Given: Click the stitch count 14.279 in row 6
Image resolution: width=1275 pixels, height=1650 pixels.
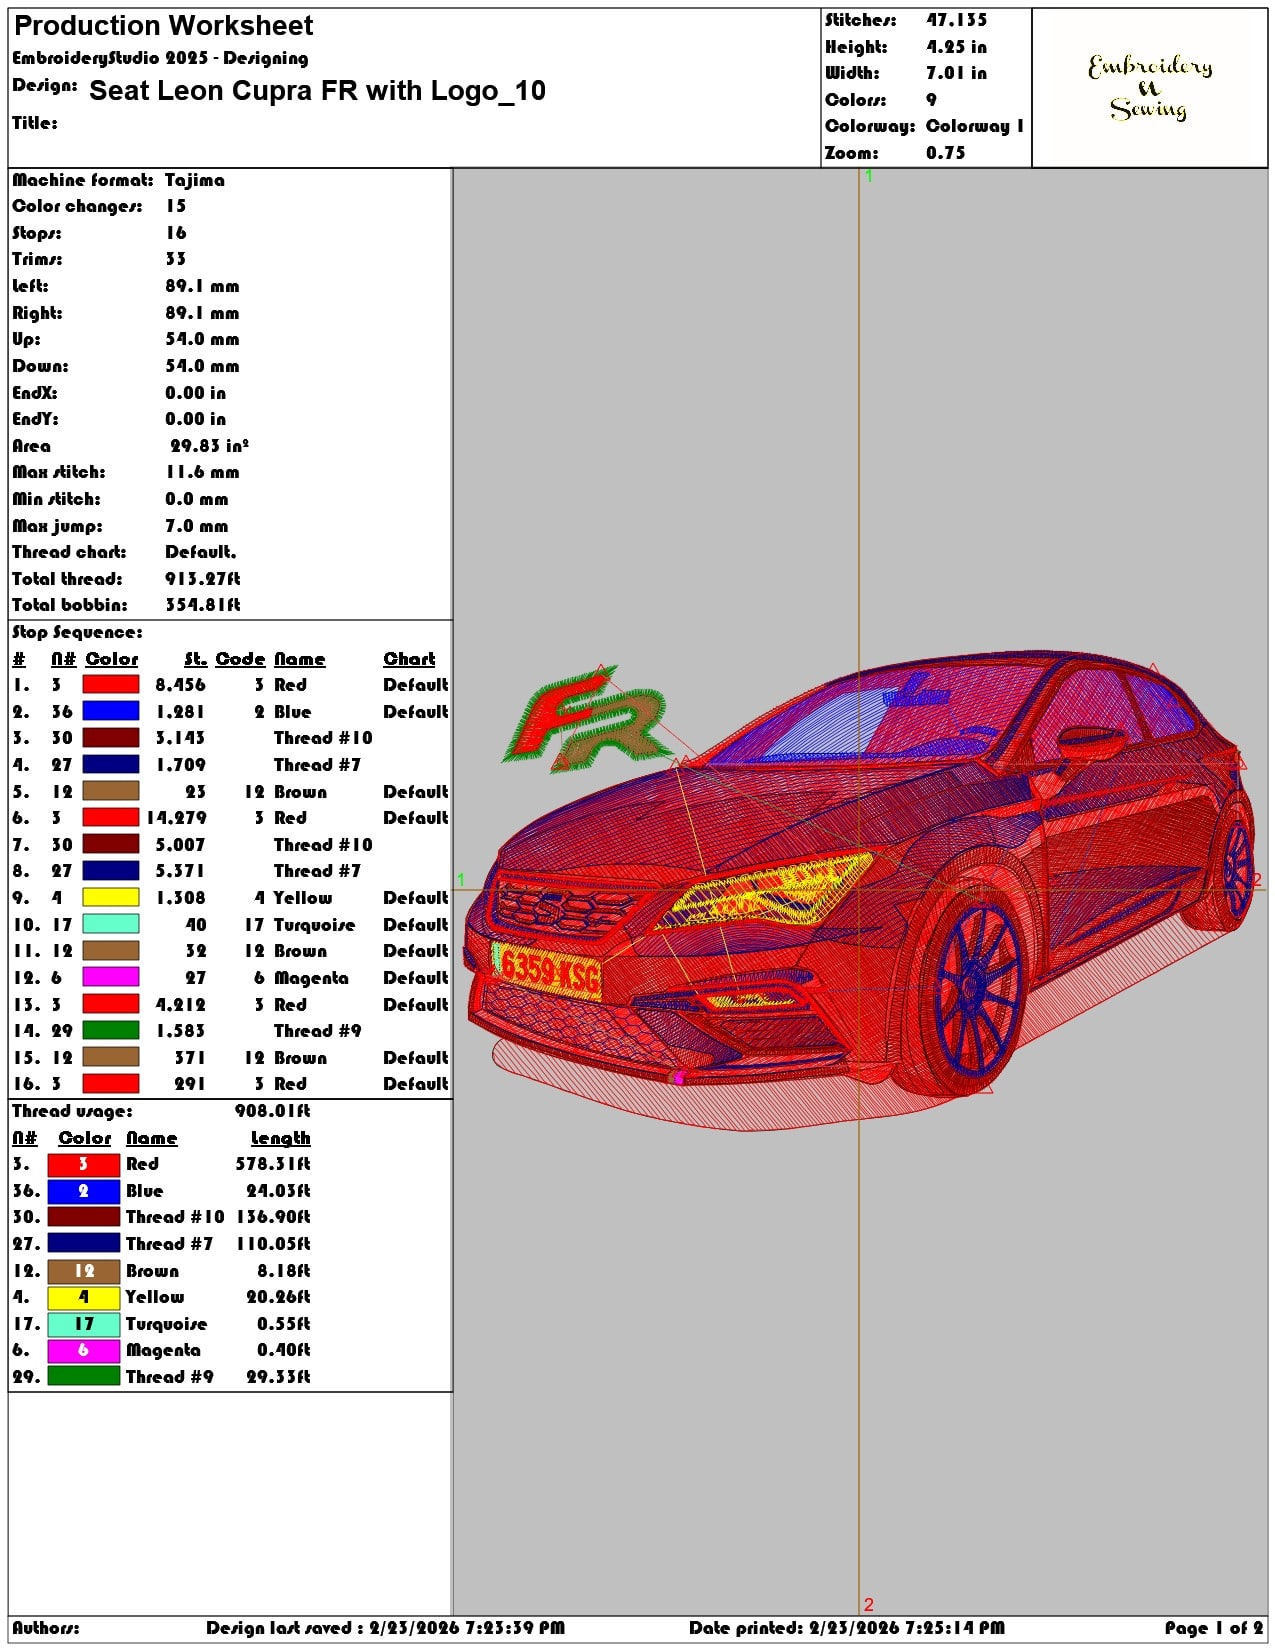Looking at the screenshot, I should pos(176,818).
